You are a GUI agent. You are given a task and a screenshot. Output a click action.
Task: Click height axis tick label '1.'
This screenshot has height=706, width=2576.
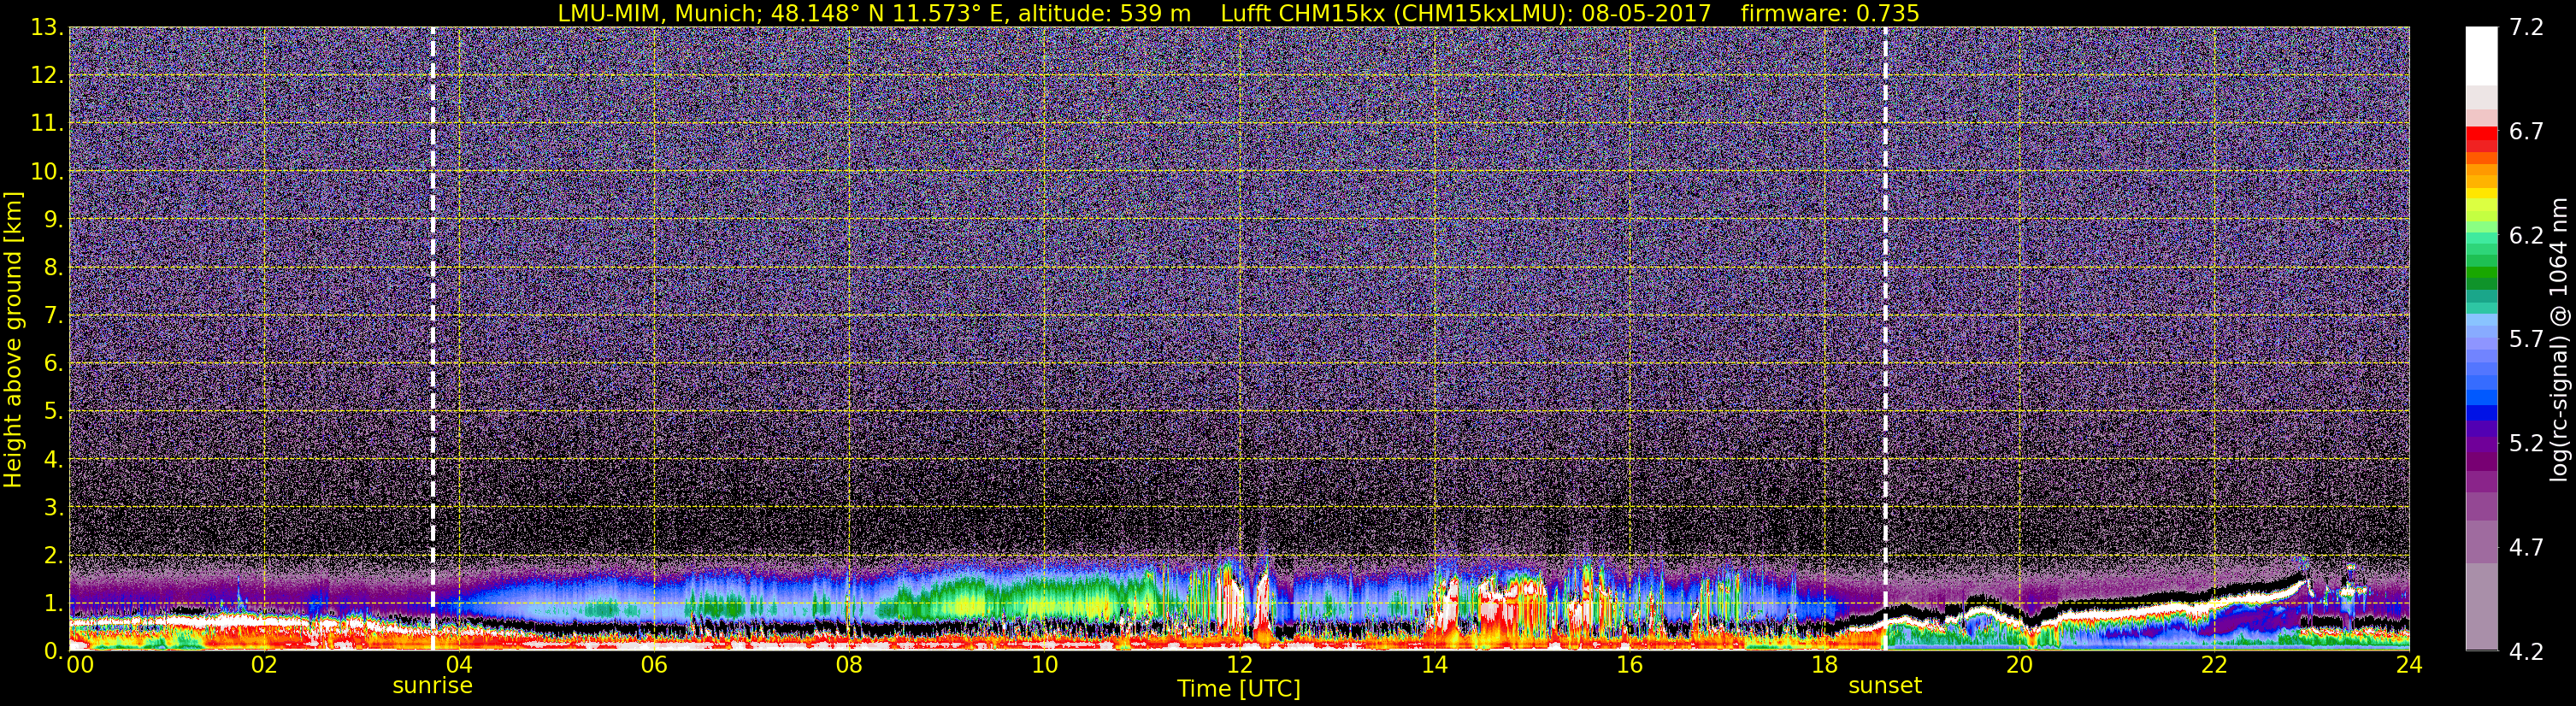[x=54, y=604]
